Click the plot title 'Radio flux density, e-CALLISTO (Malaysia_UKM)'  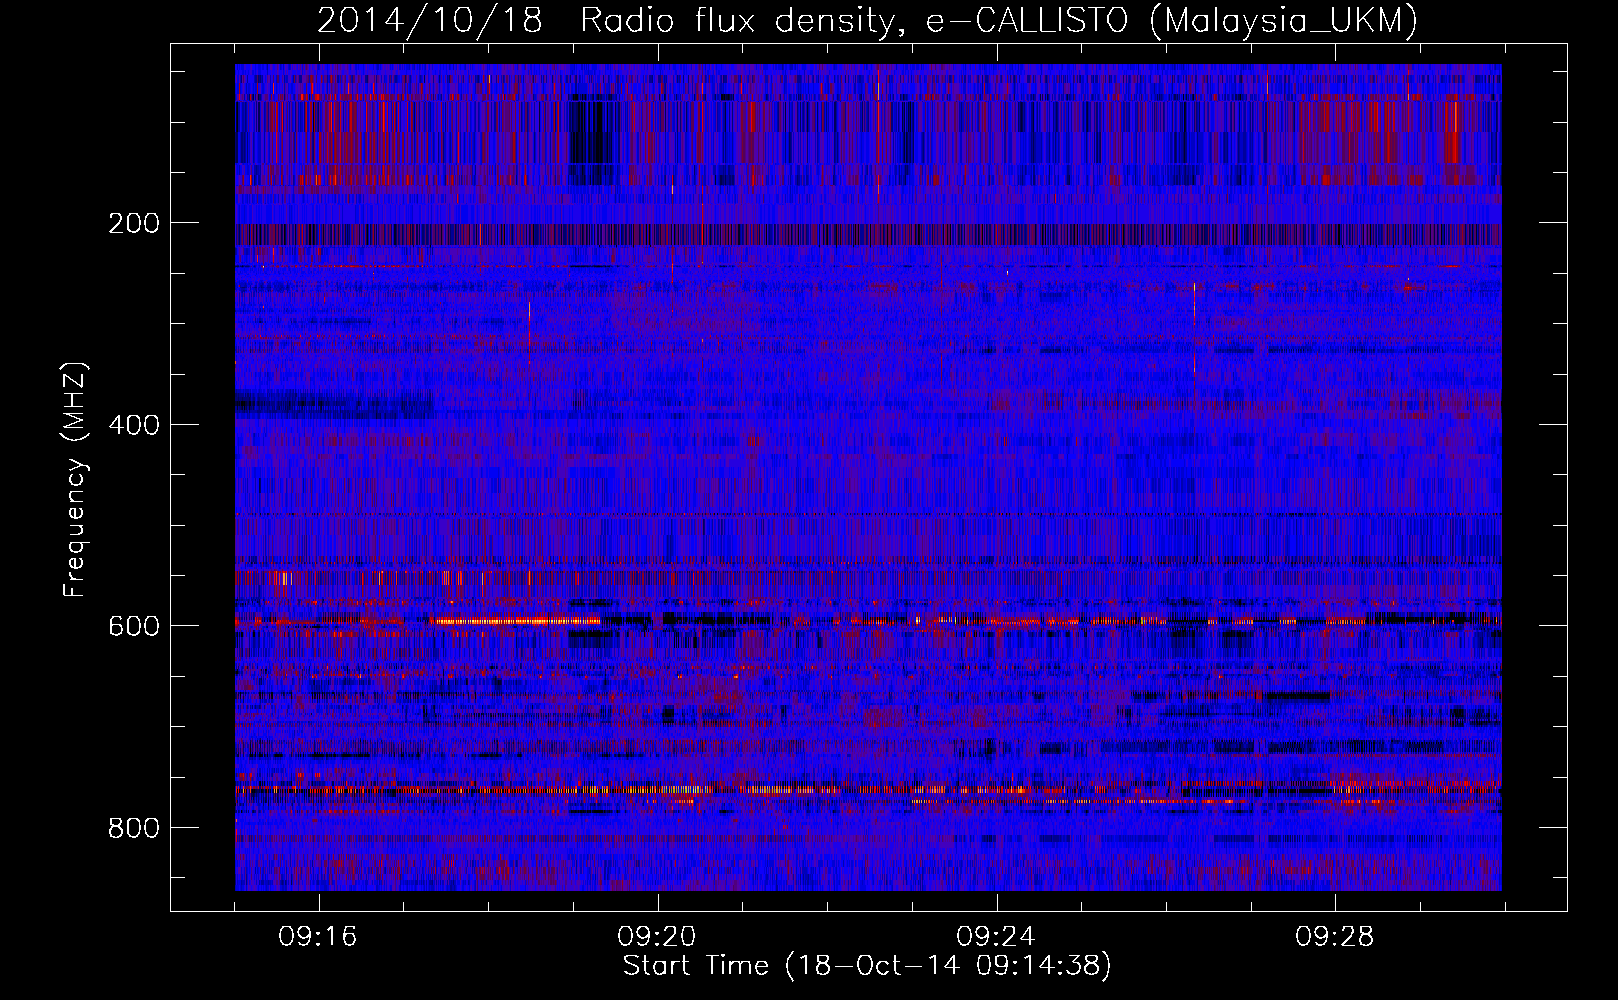point(999,21)
